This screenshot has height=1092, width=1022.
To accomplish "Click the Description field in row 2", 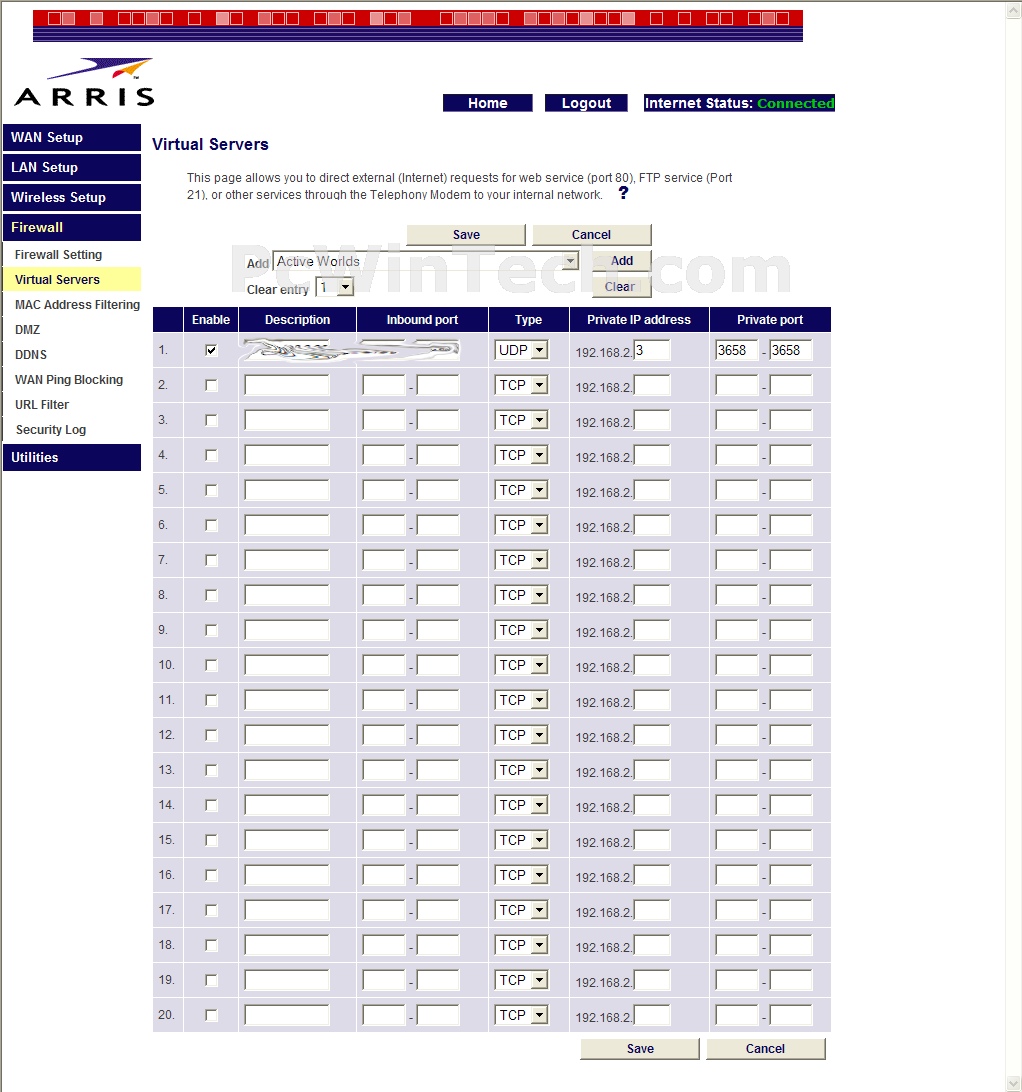I will (287, 385).
